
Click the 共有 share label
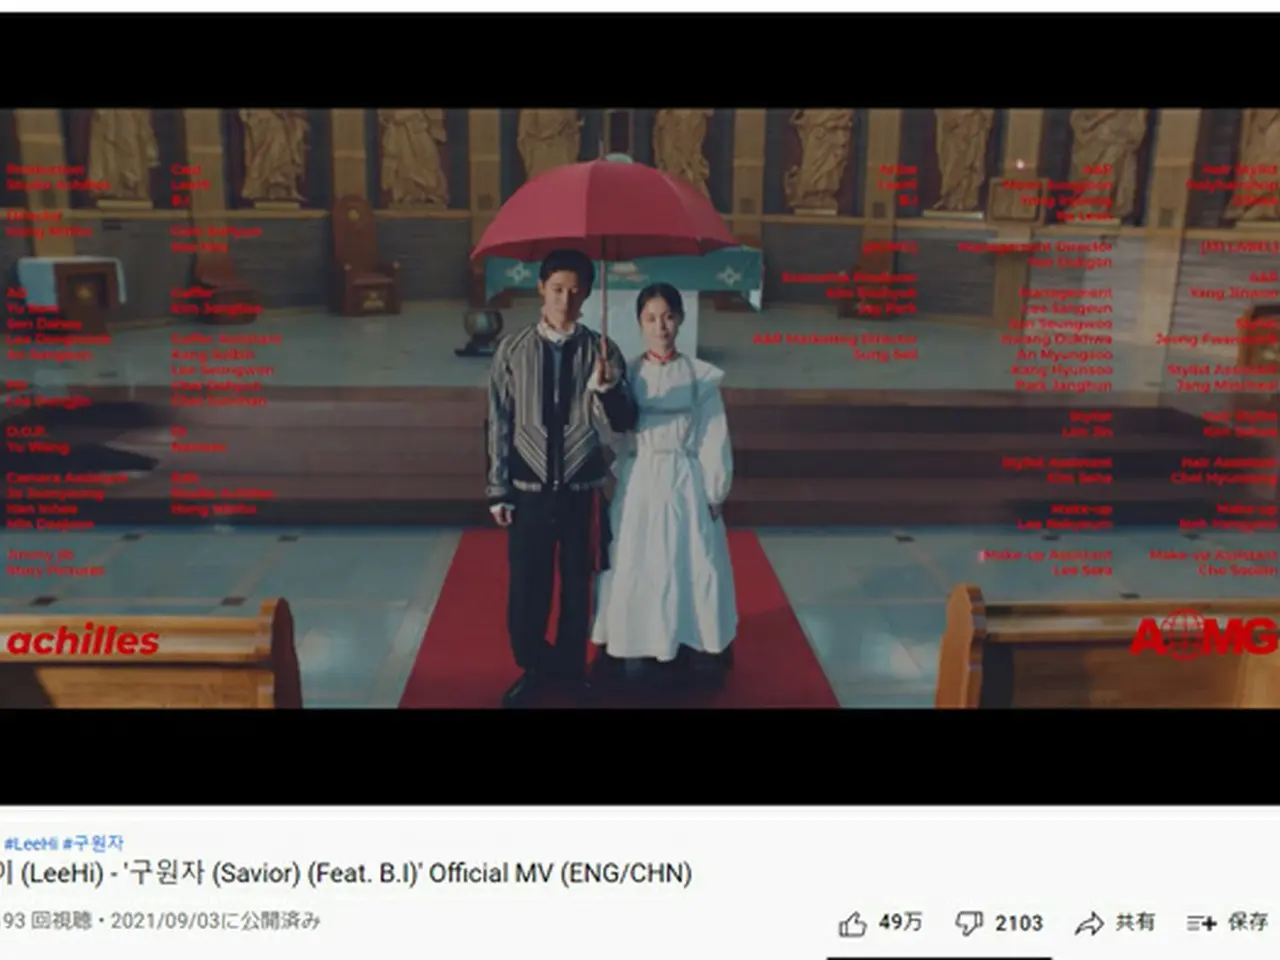tap(1135, 922)
